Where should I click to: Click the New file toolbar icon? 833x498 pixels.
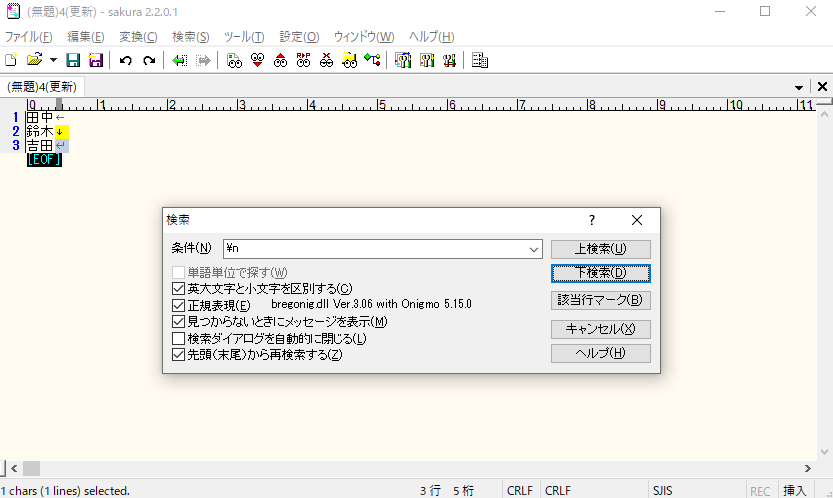click(11, 60)
